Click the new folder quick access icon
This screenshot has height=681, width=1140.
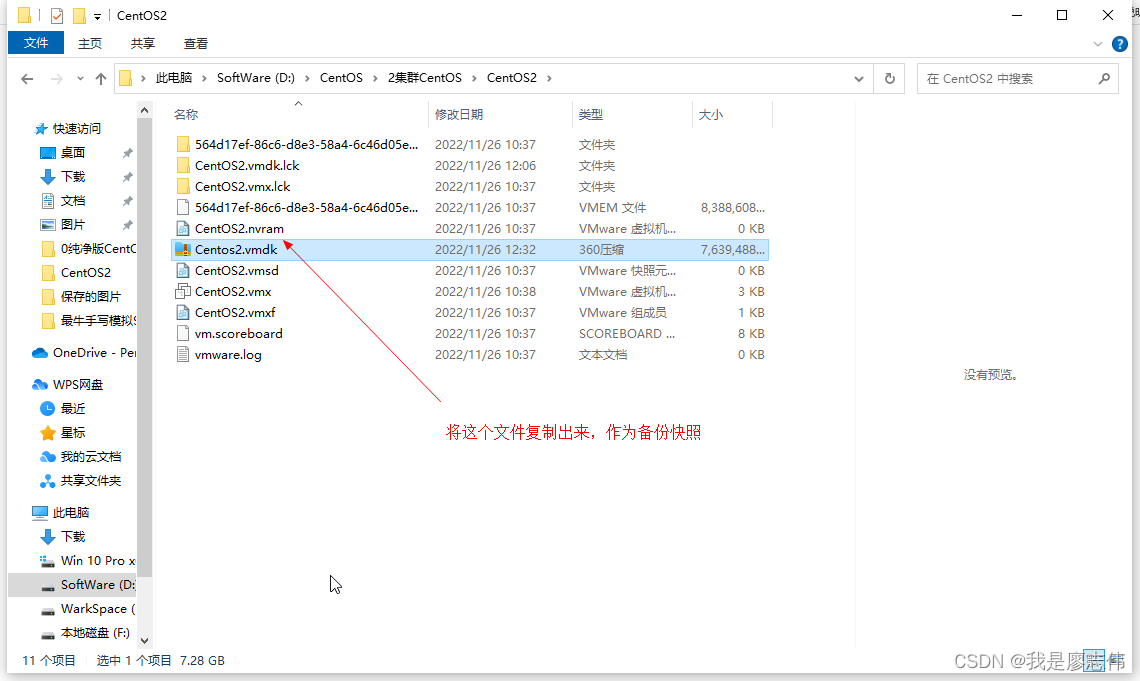79,15
